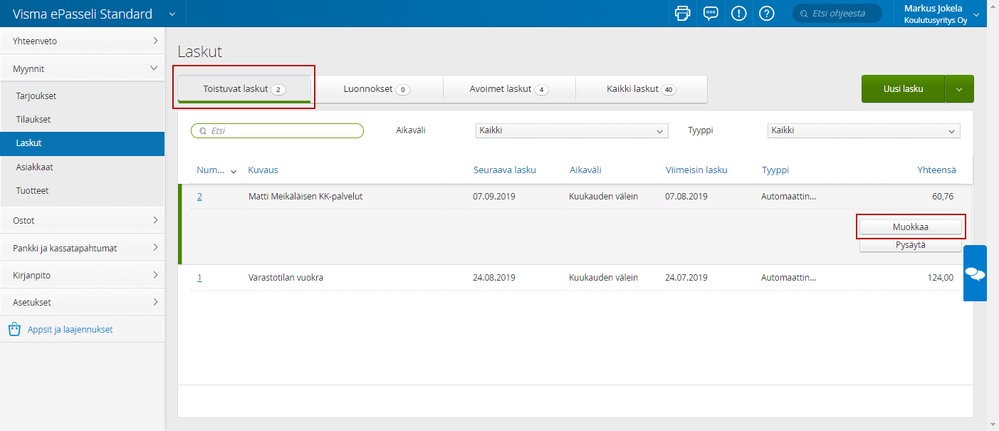Open Asiakkaat in the sidebar
Viewport: 999px width, 431px height.
33,167
